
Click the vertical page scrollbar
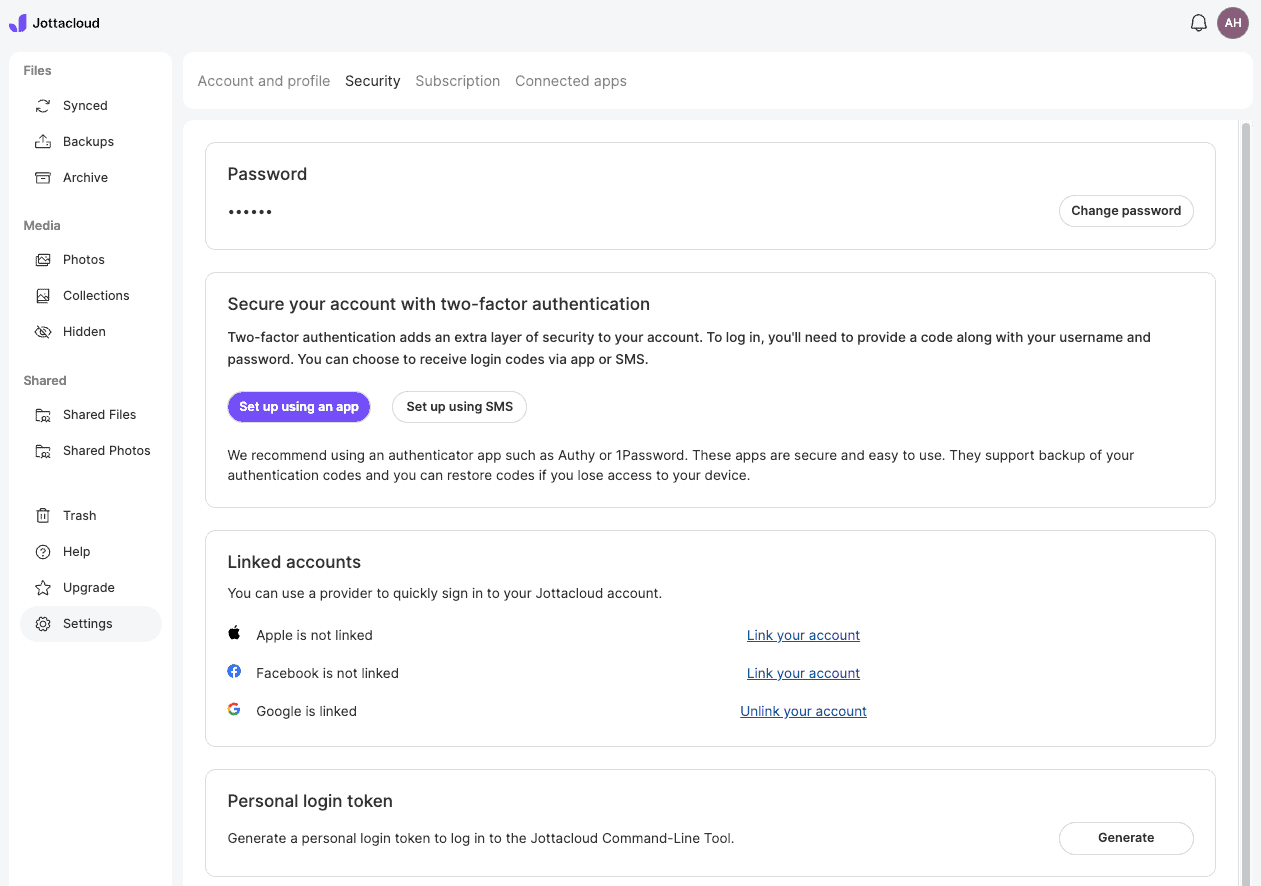(x=1246, y=500)
